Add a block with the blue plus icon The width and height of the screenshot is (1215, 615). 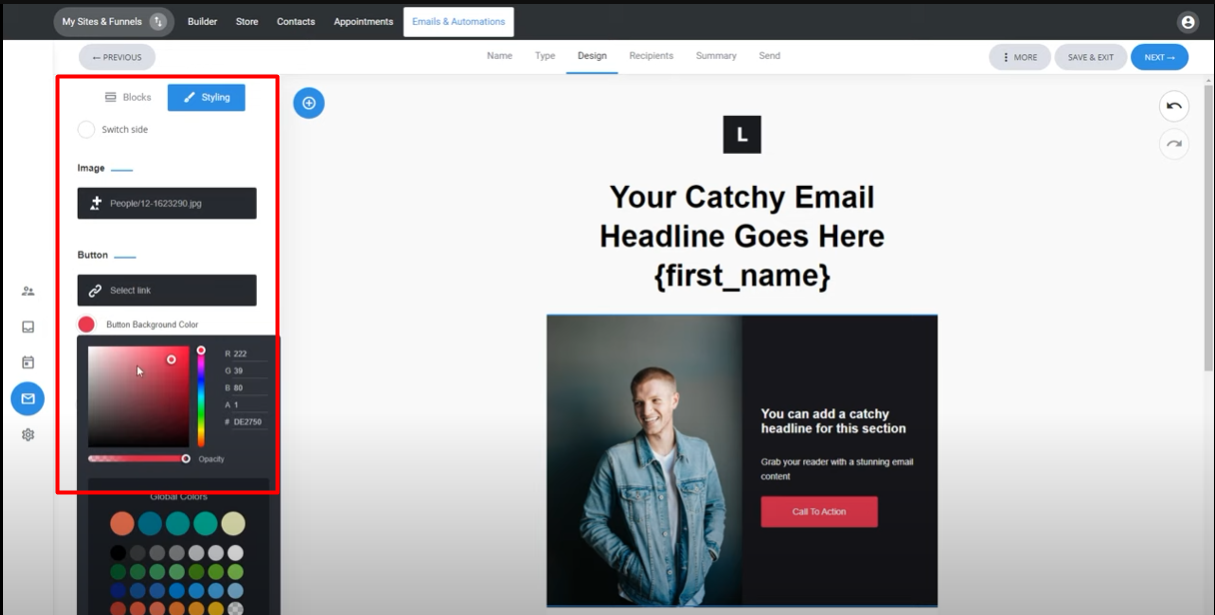309,102
